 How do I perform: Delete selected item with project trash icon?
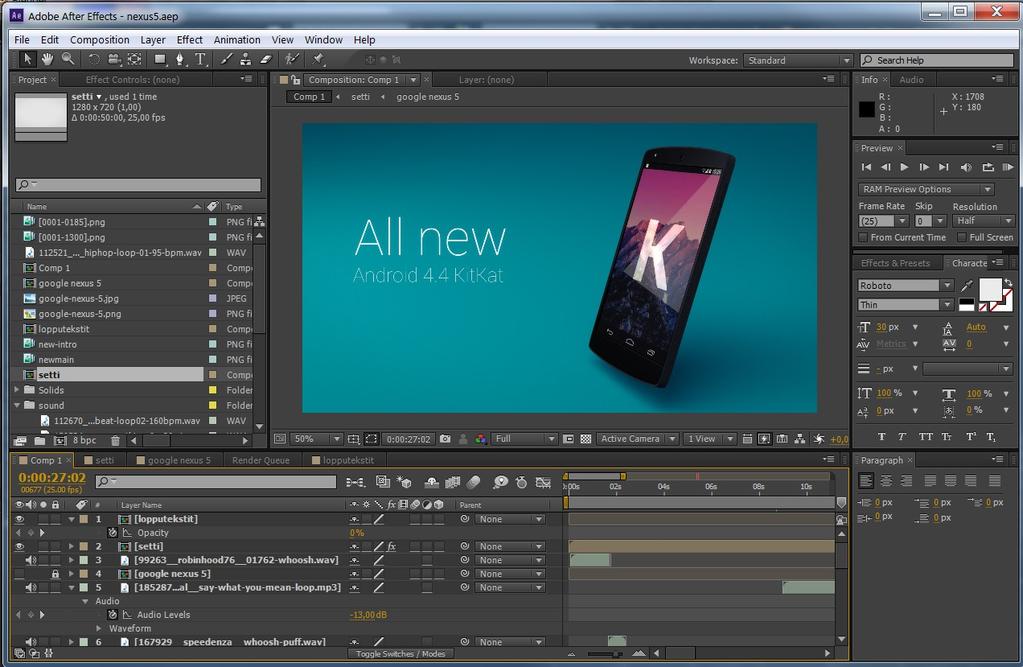(115, 441)
